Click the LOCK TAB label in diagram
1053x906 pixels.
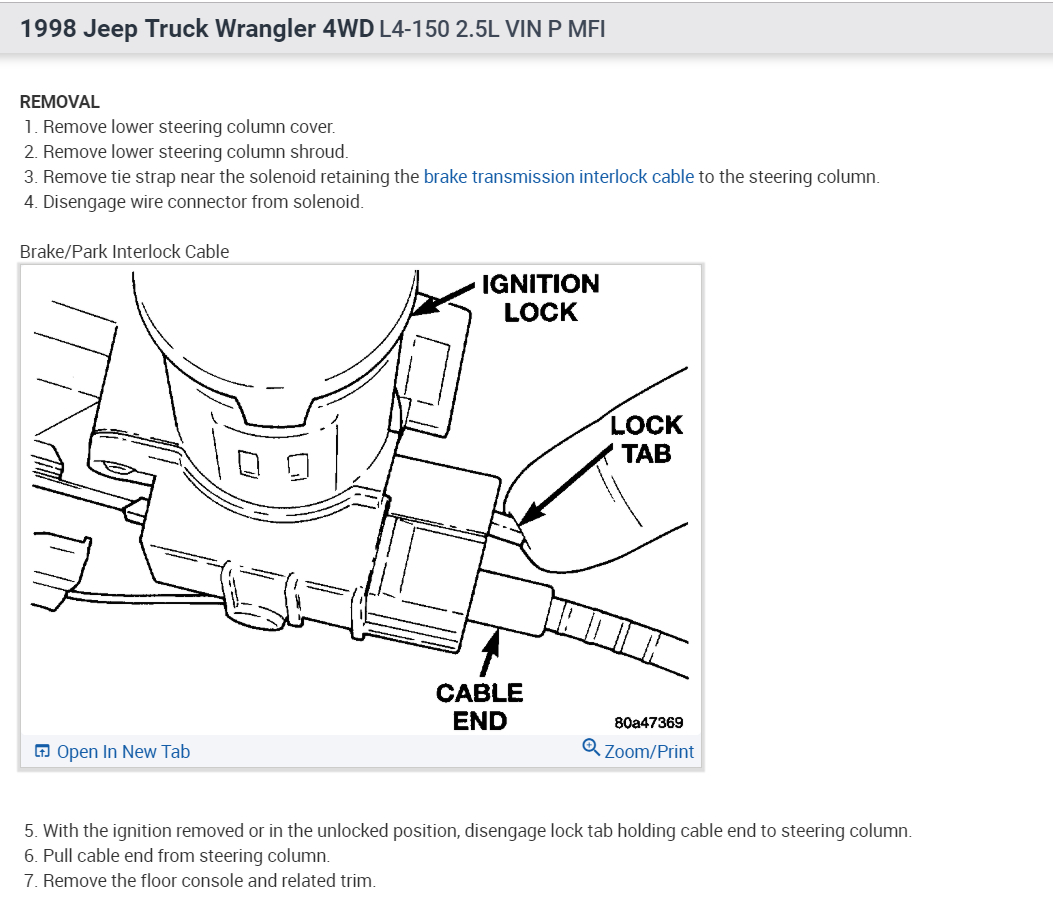[x=646, y=439]
